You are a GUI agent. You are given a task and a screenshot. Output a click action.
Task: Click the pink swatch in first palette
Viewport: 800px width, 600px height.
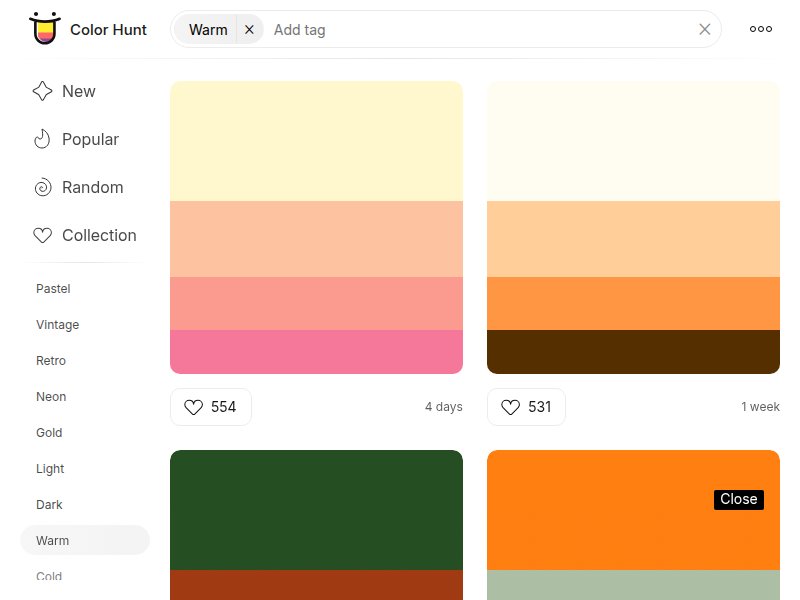point(316,352)
